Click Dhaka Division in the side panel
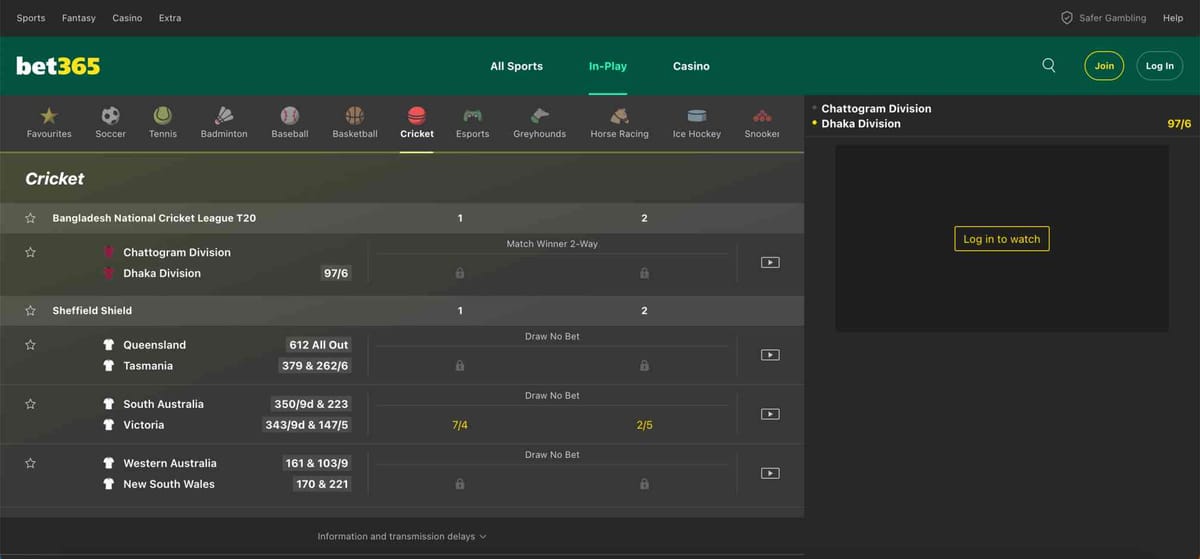Viewport: 1200px width, 559px height. tap(861, 124)
